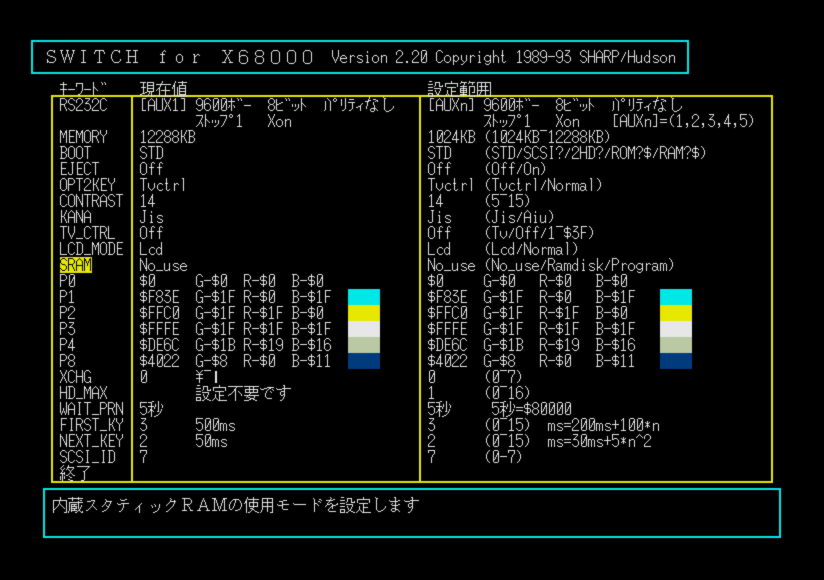Select the NEXT_KEY keyword
This screenshot has height=580, width=824.
pyautogui.click(x=91, y=441)
